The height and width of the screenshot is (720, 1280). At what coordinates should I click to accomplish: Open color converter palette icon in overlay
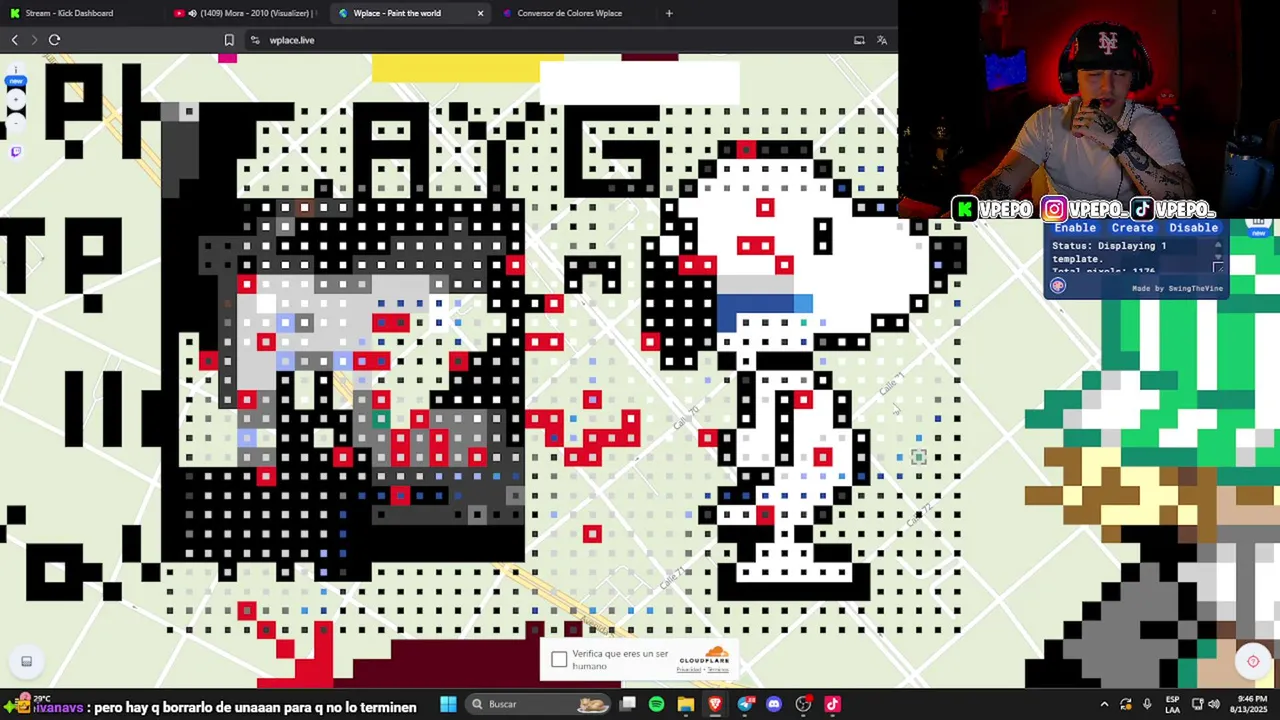point(1058,286)
